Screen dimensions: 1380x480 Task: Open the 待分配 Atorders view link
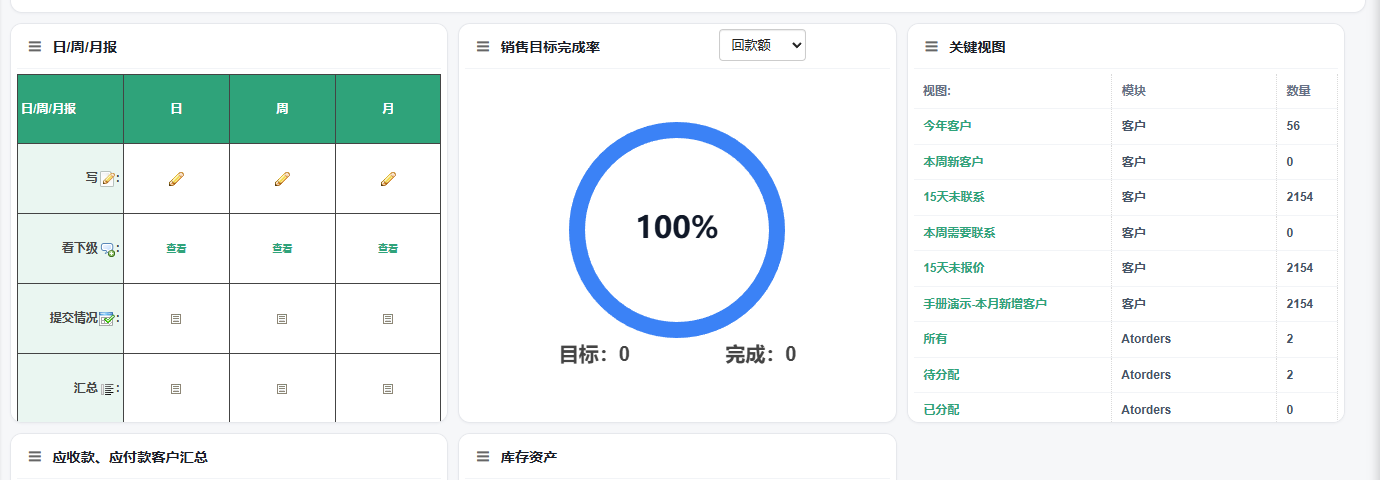[941, 374]
